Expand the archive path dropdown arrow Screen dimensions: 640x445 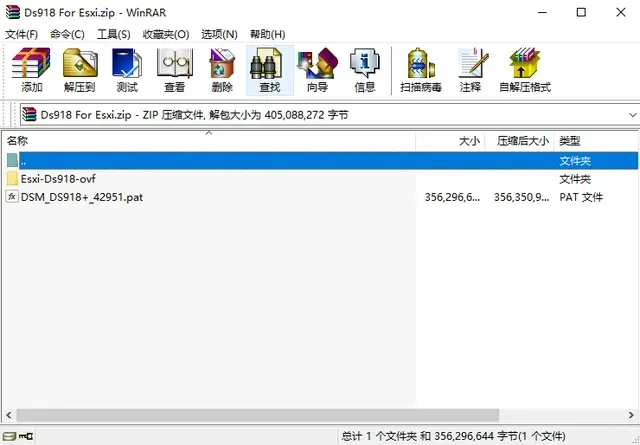click(632, 115)
